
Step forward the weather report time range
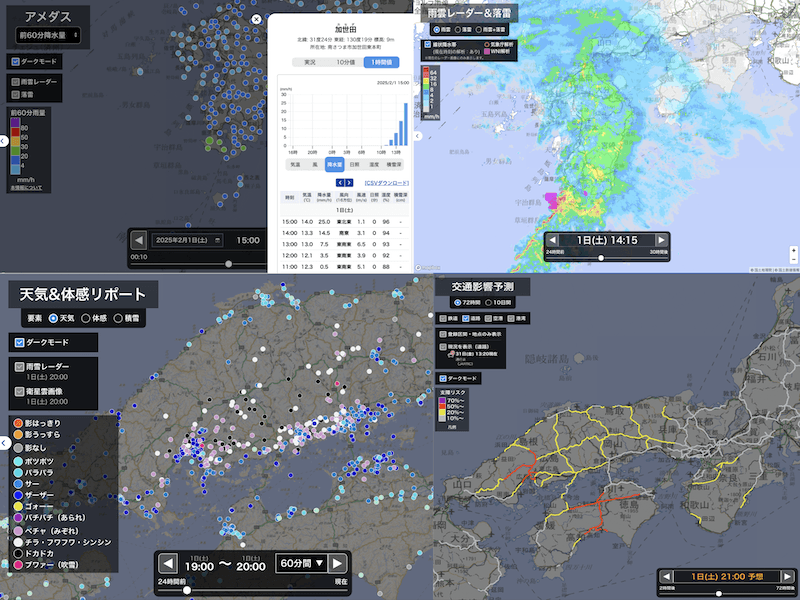pos(338,563)
